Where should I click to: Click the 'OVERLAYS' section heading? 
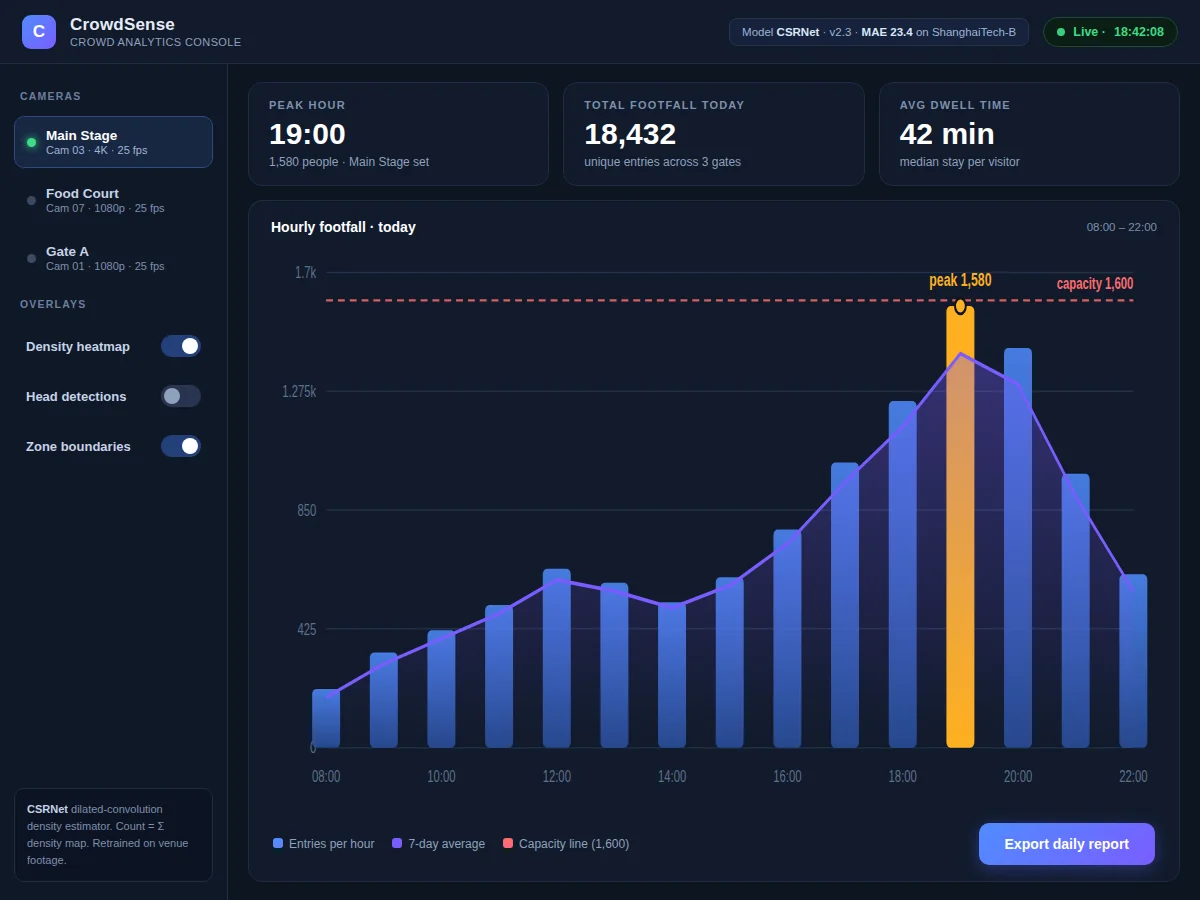pyautogui.click(x=53, y=304)
